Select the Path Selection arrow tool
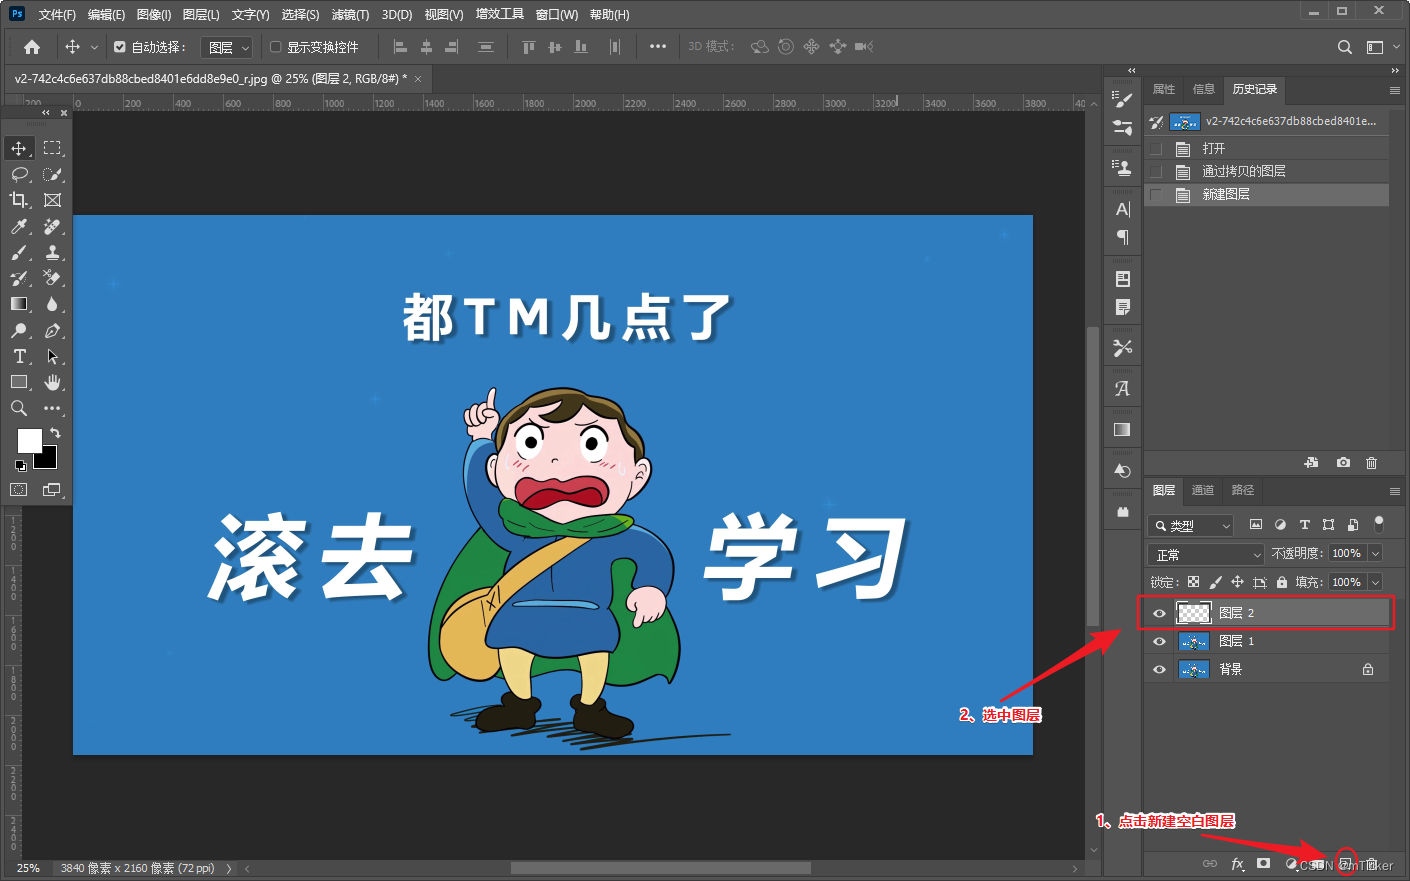 (x=53, y=356)
